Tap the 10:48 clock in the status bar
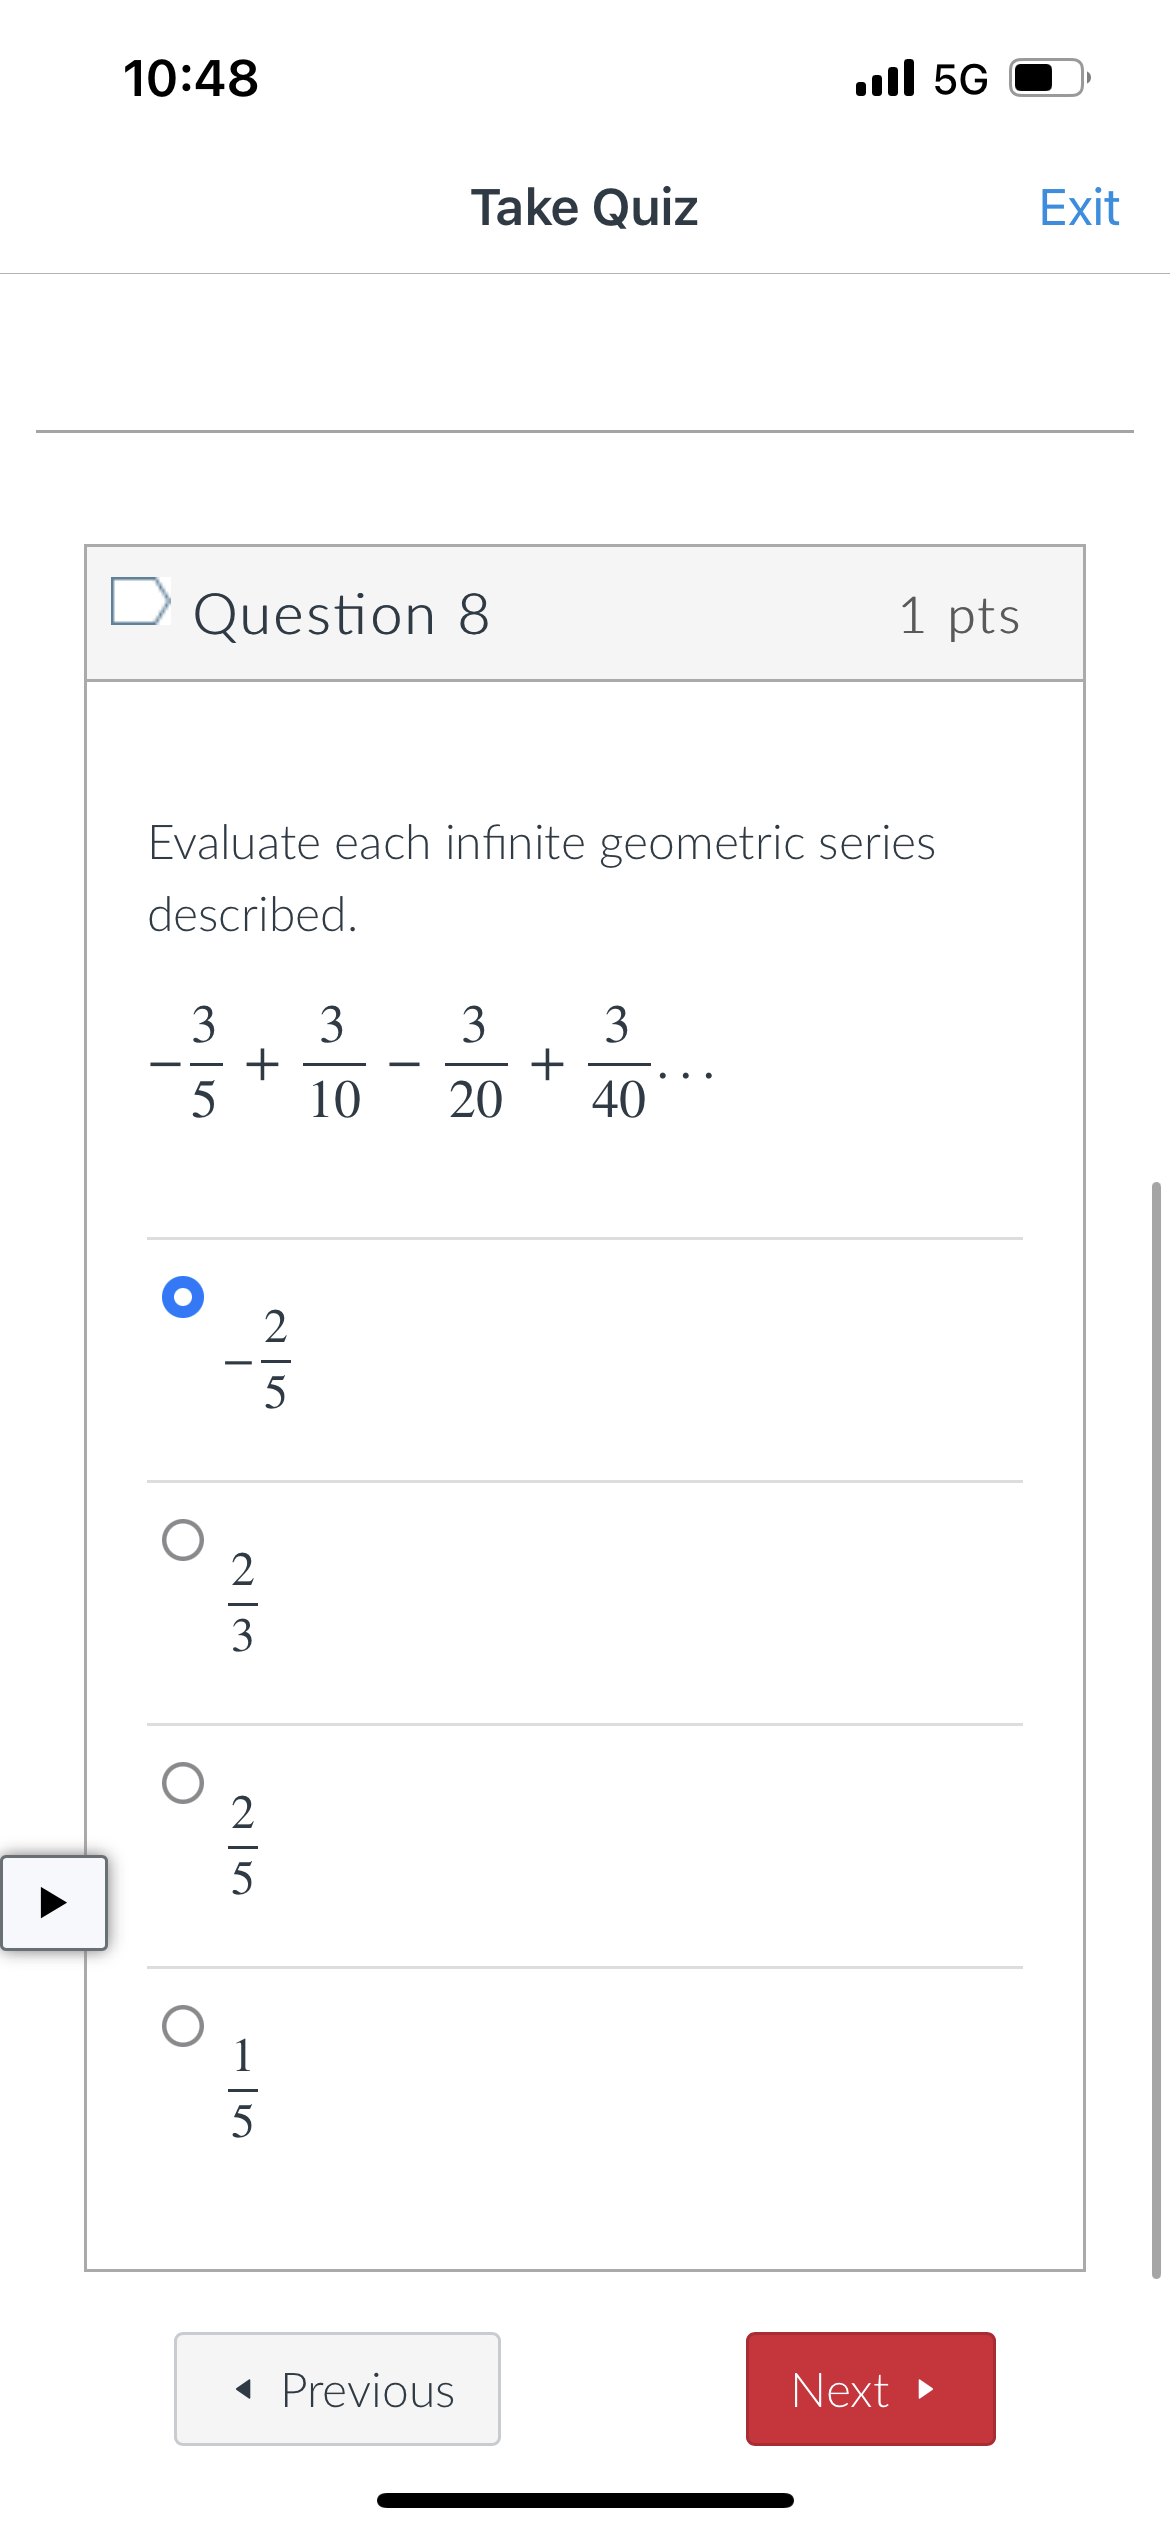1170x2532 pixels. click(190, 78)
